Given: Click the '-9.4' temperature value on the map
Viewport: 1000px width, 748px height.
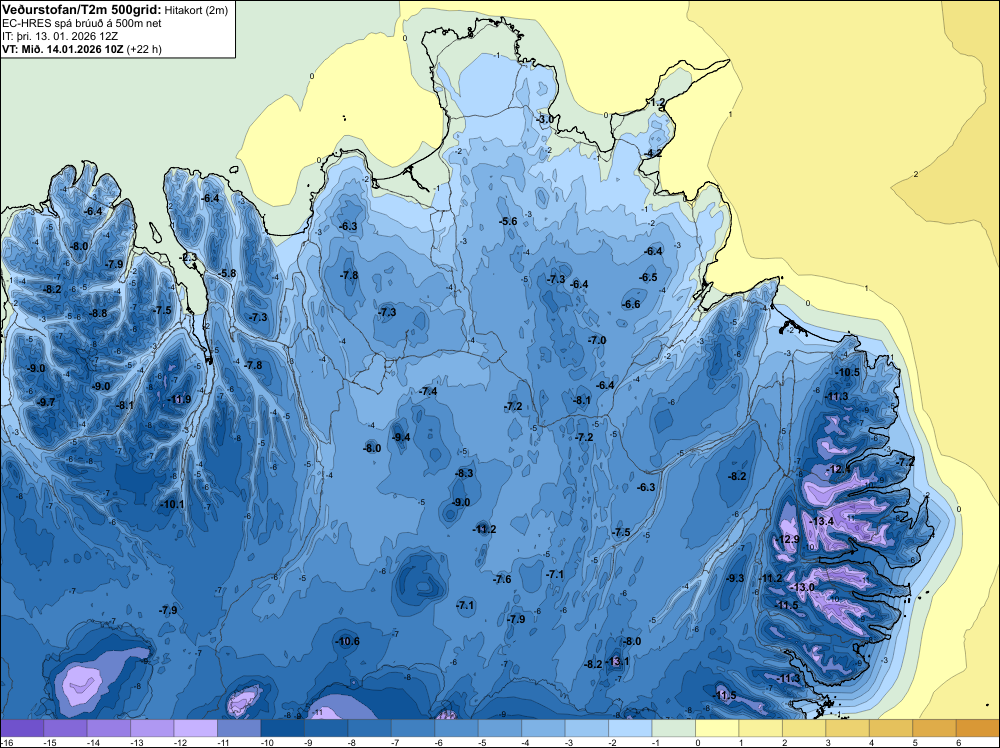Looking at the screenshot, I should [x=401, y=437].
